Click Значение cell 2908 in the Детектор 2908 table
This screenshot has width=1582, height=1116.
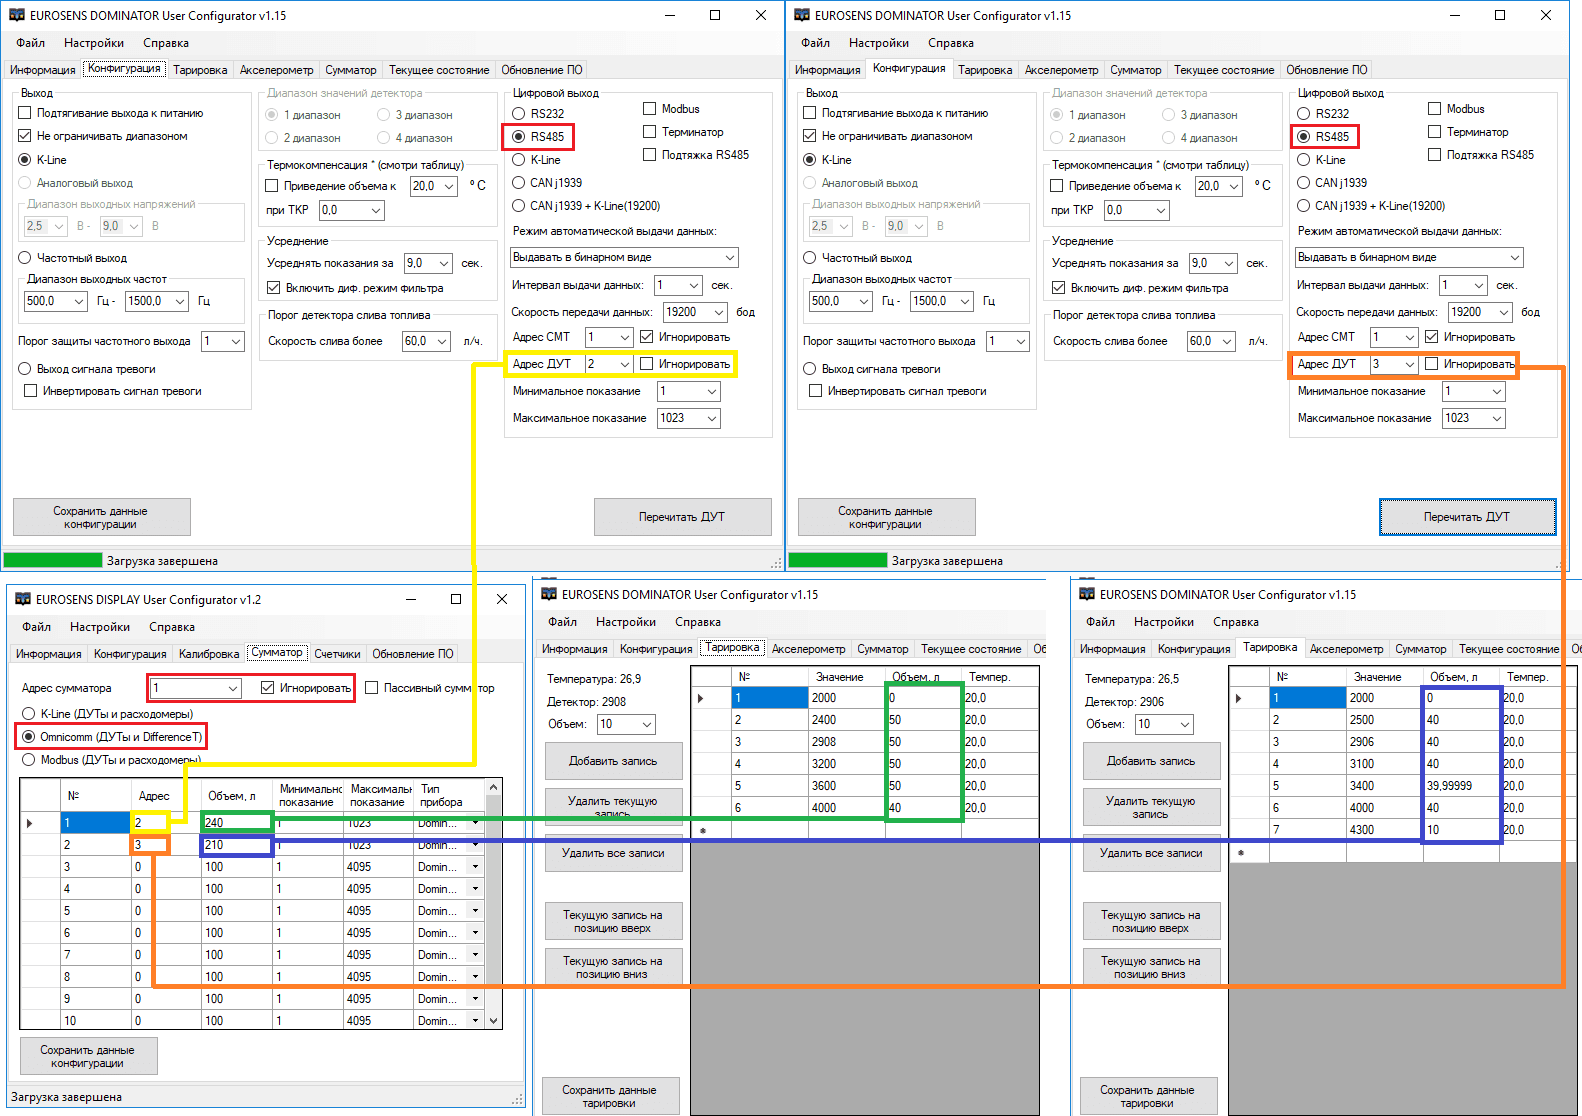click(847, 742)
